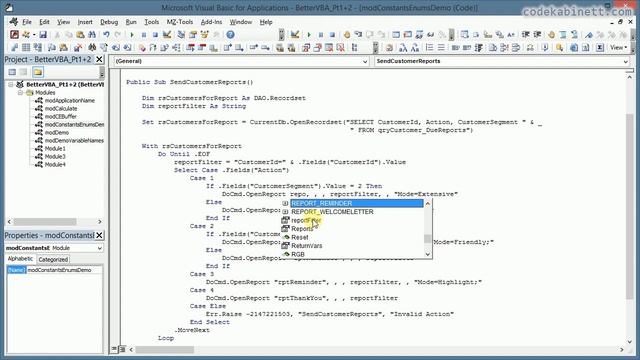Toggle breakpoint with Debug toolbar hand icon
This screenshot has height=360, width=640.
[x=347, y=35]
